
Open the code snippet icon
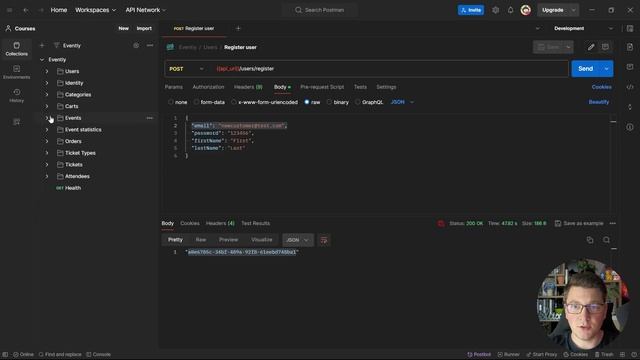630,87
